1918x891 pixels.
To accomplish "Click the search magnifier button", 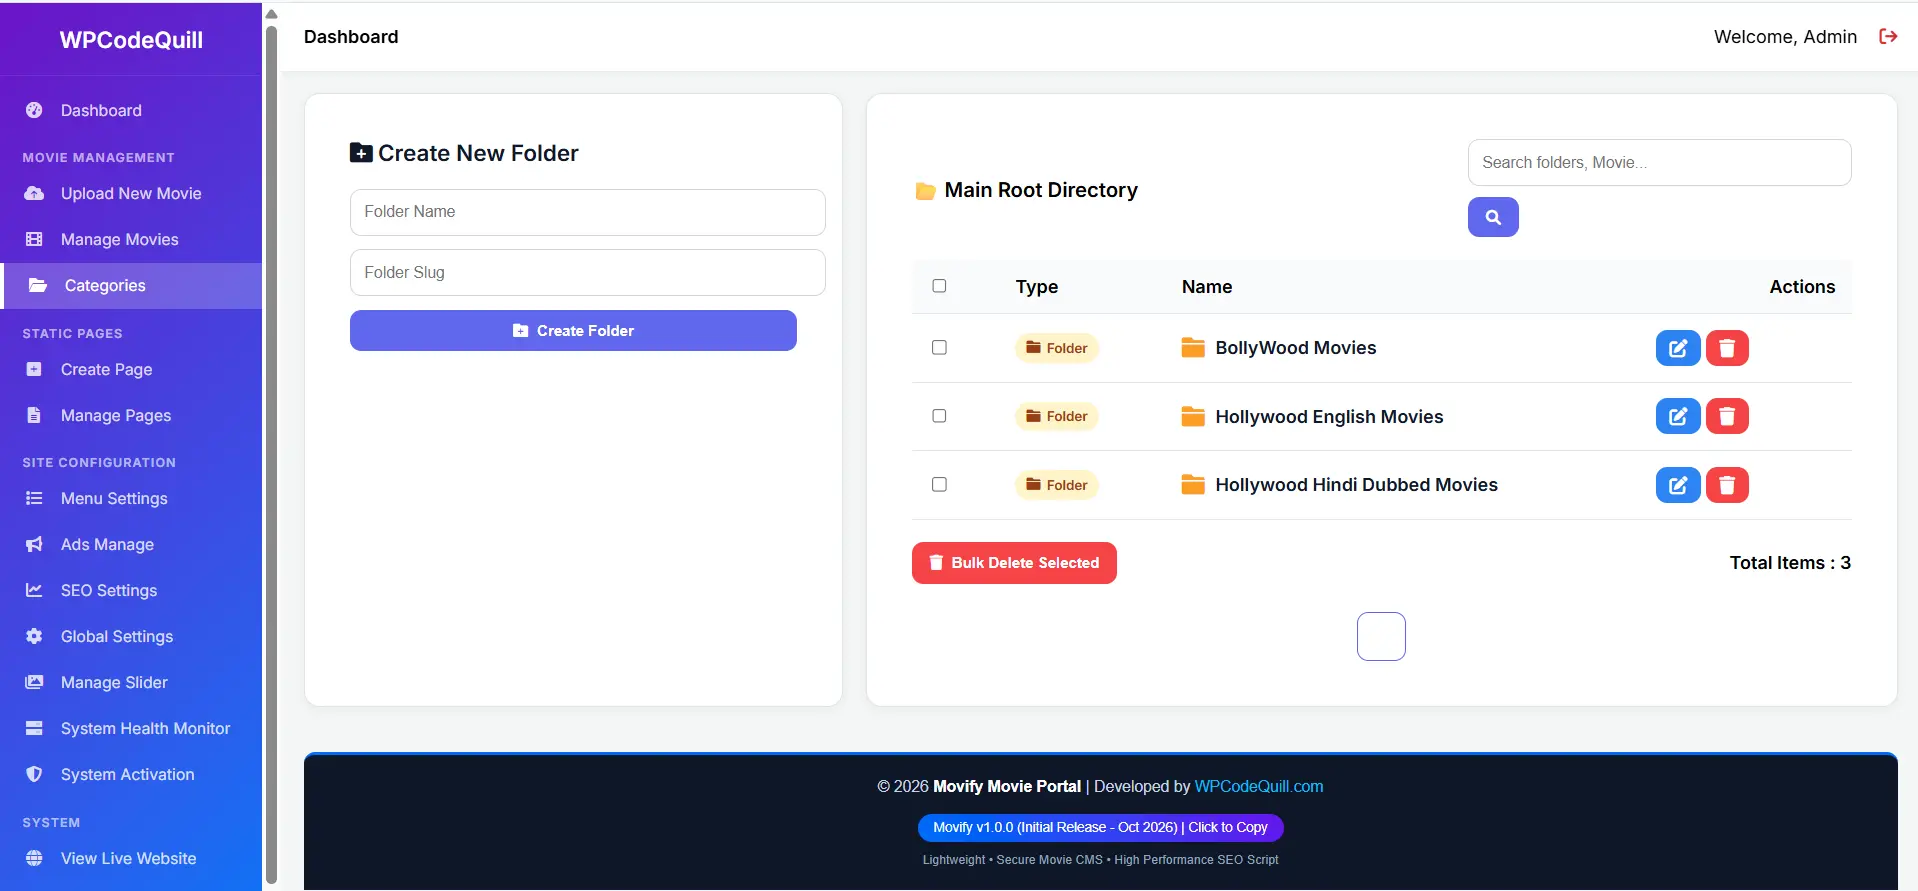I will click(1493, 217).
